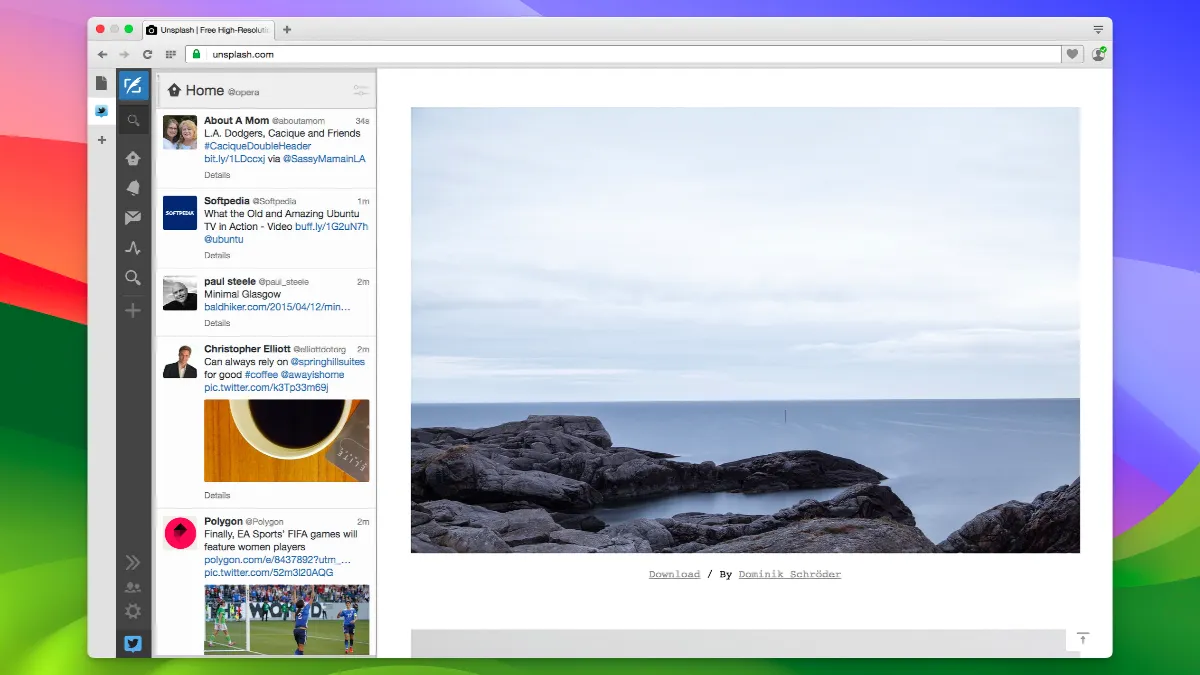This screenshot has width=1200, height=675.
Task: Click the heart bookmark icon in address bar
Action: pos(1073,54)
